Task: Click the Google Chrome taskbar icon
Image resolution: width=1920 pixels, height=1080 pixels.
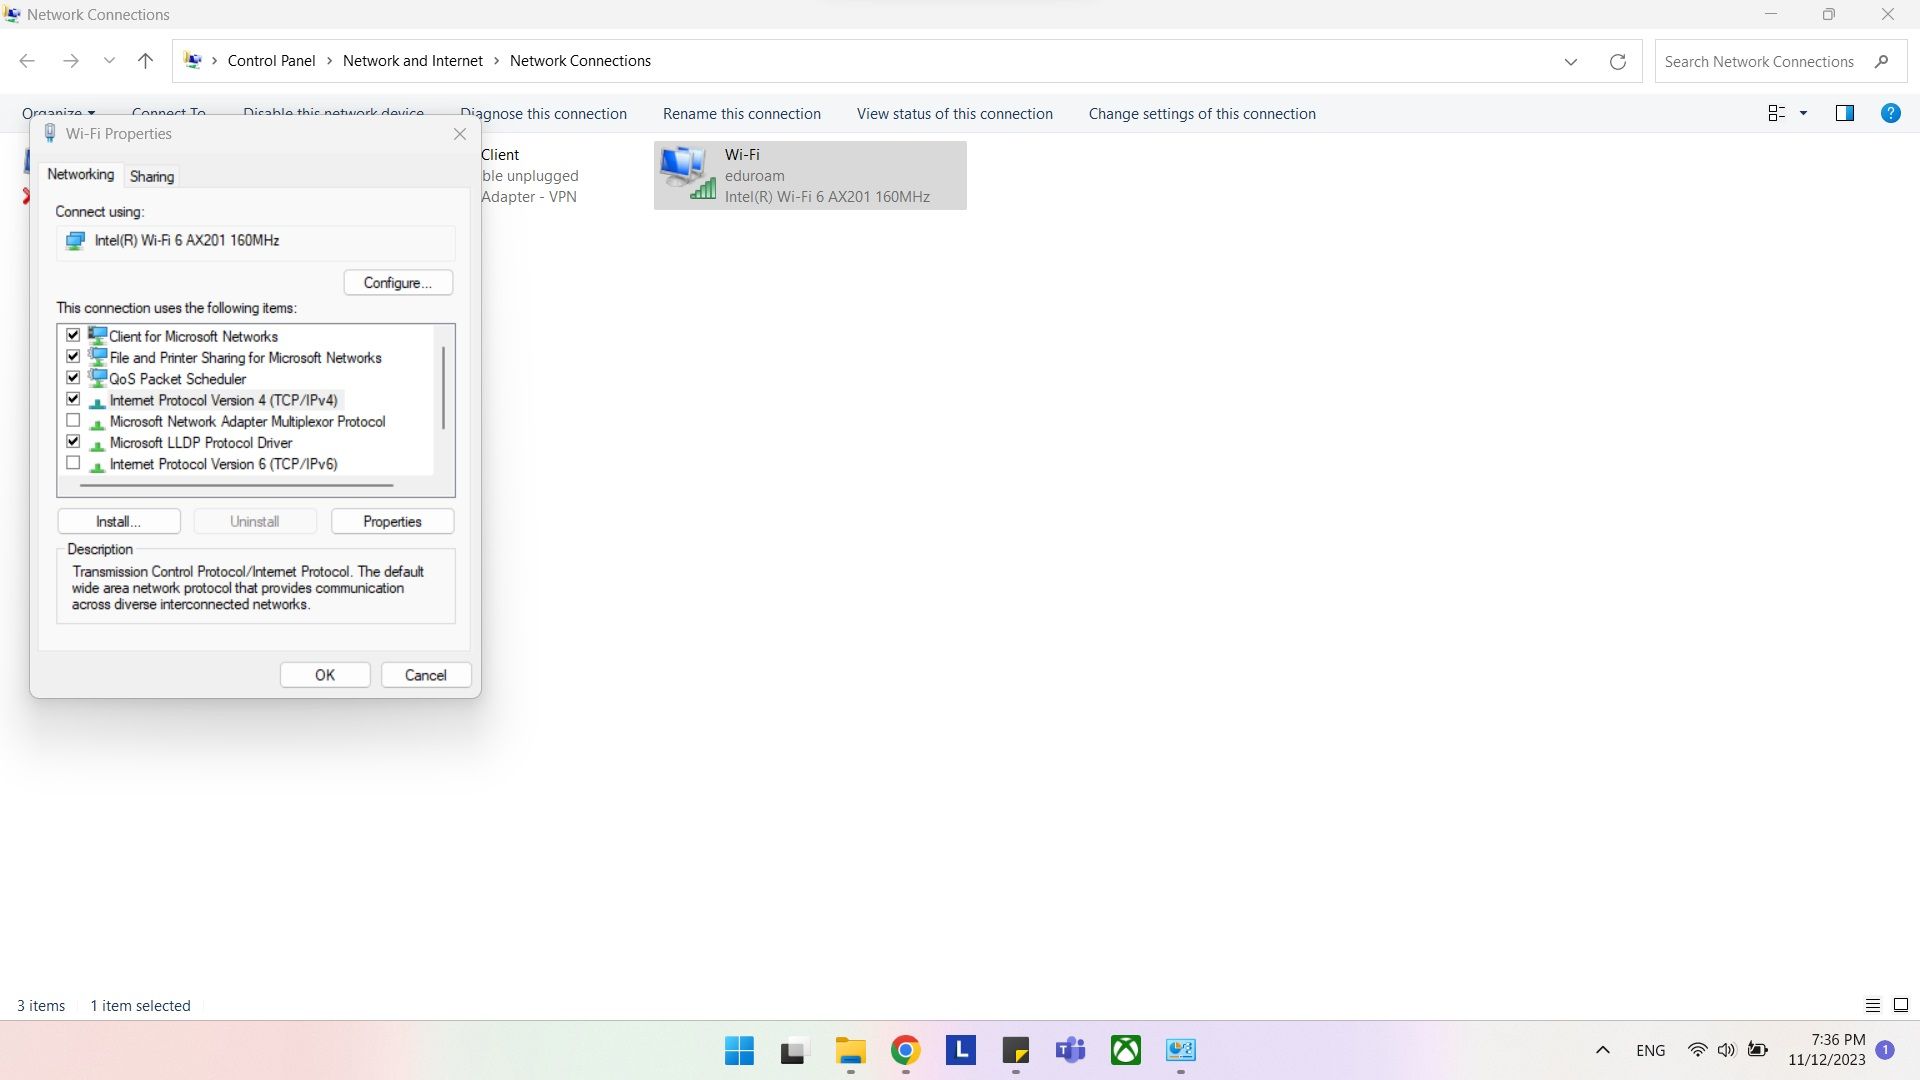Action: pyautogui.click(x=905, y=1050)
